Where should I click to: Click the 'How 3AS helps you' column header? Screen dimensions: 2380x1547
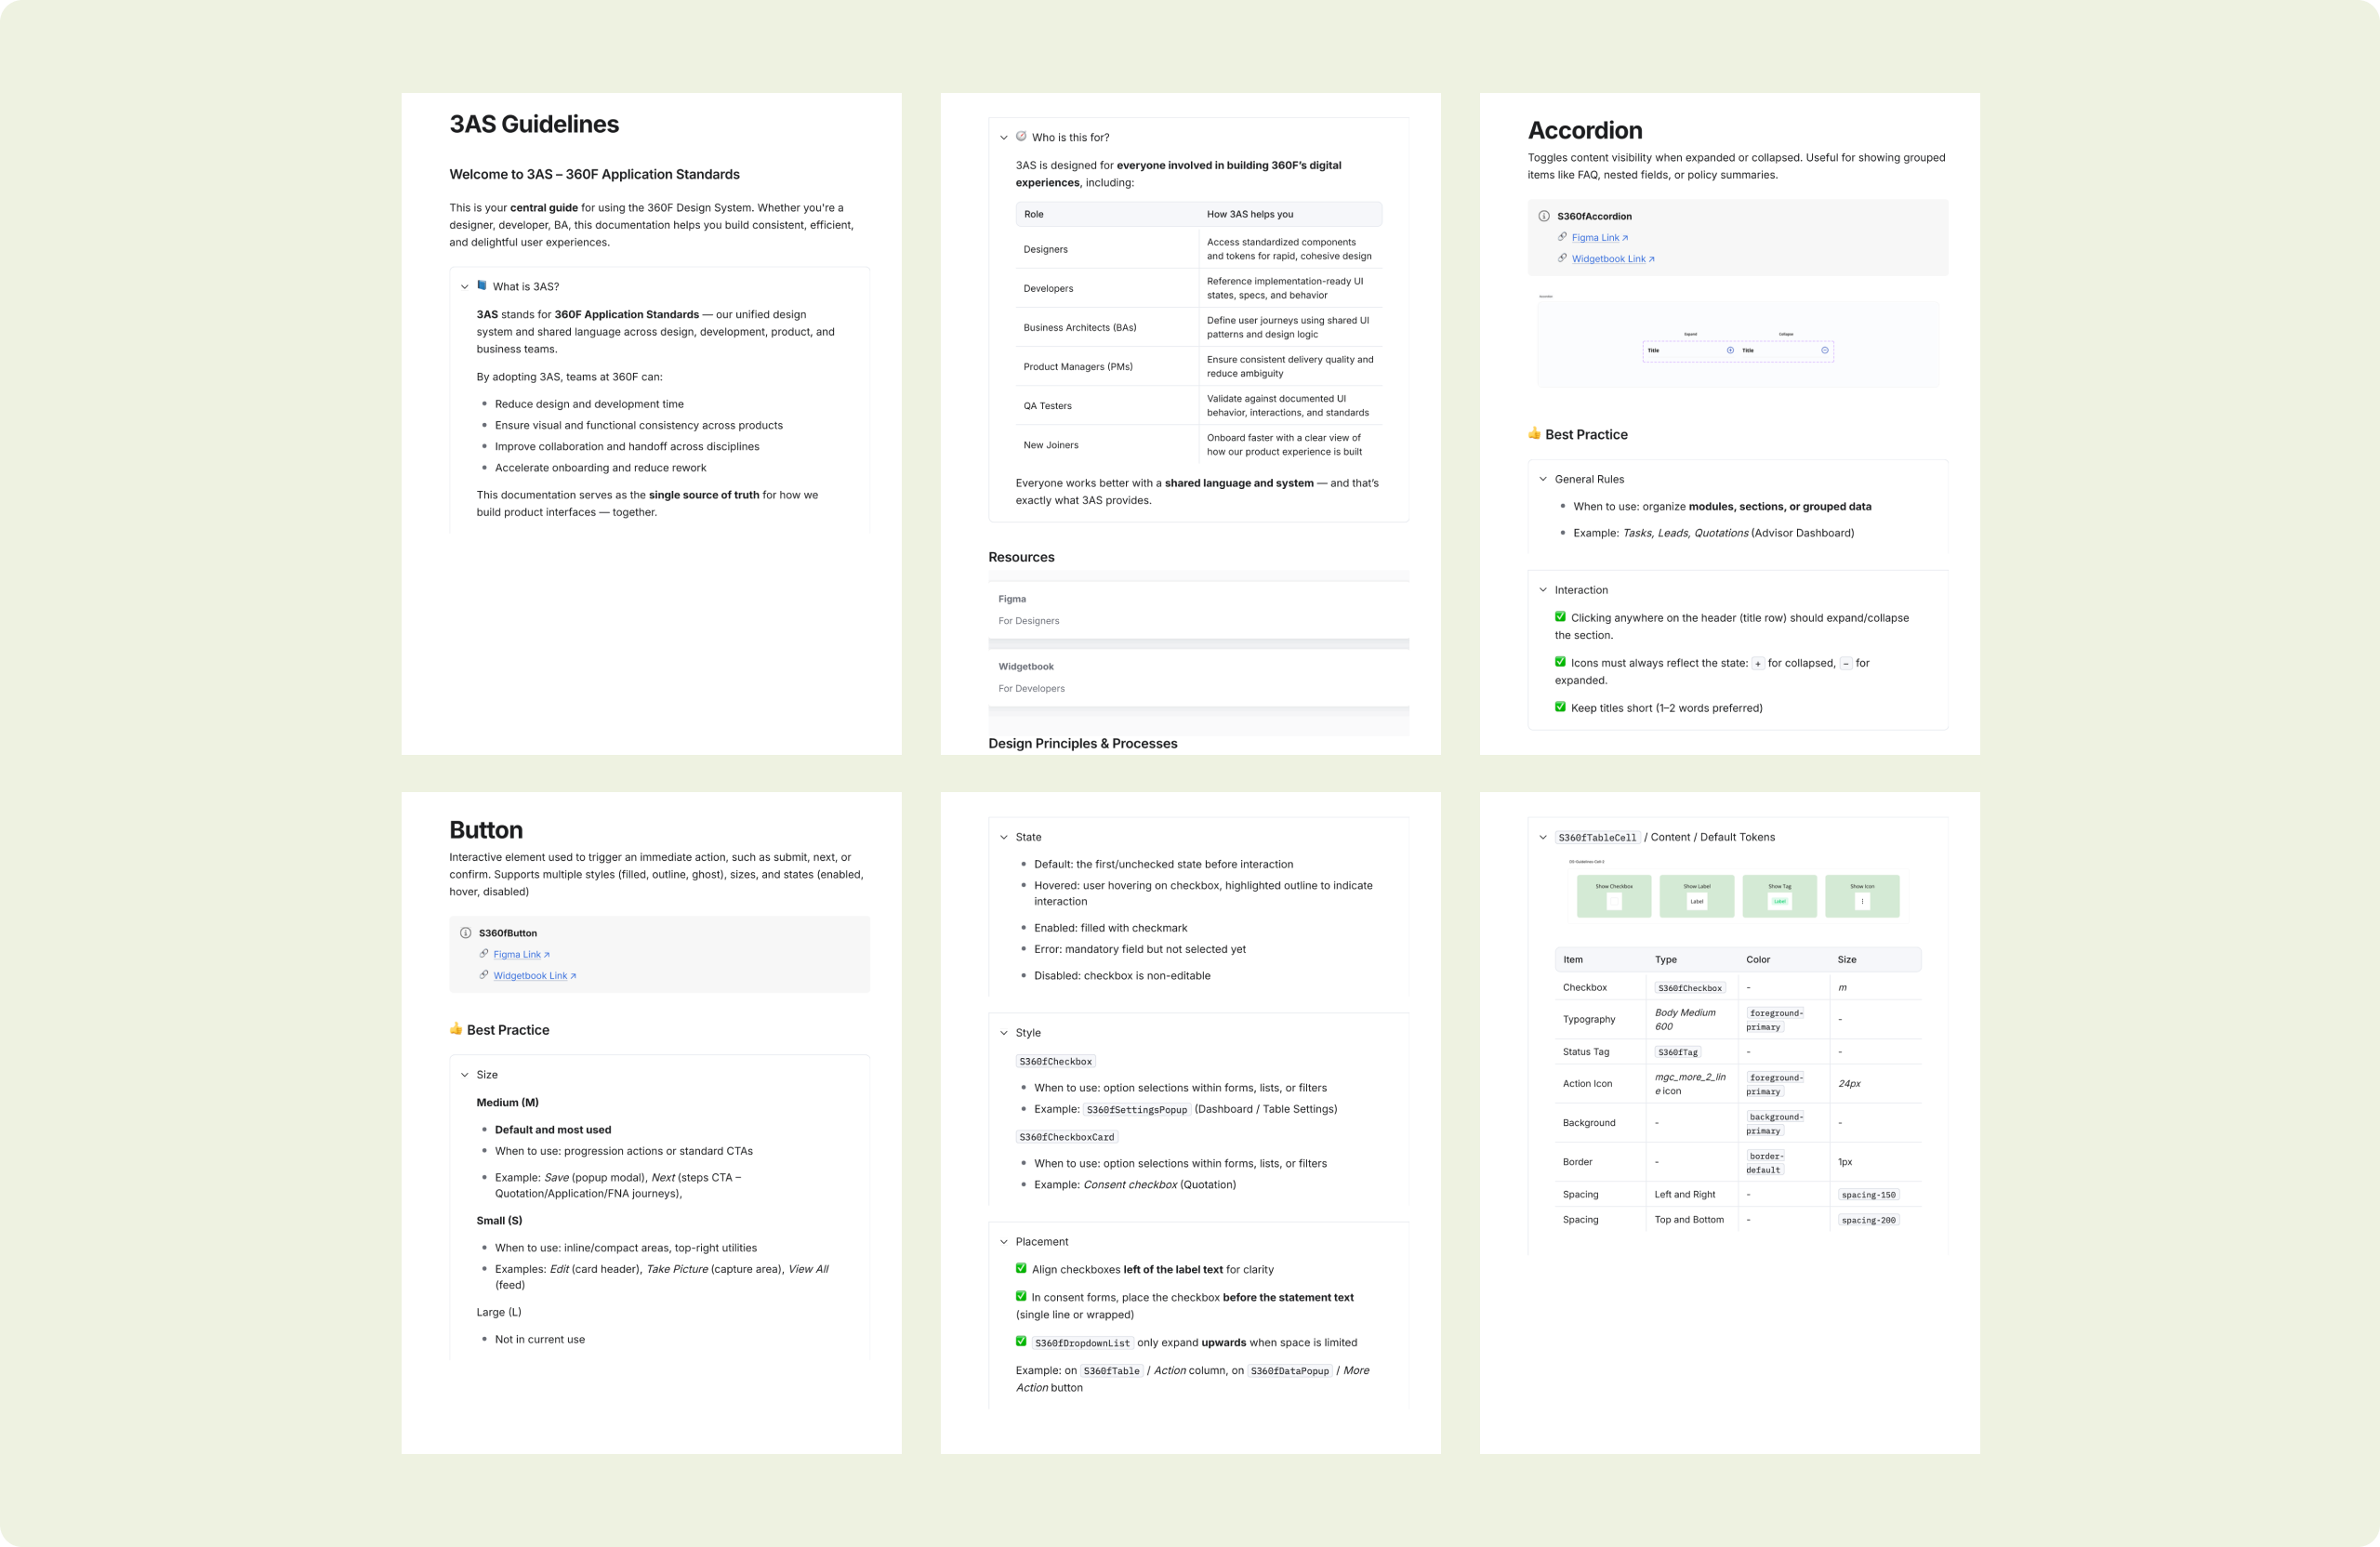click(x=1250, y=214)
